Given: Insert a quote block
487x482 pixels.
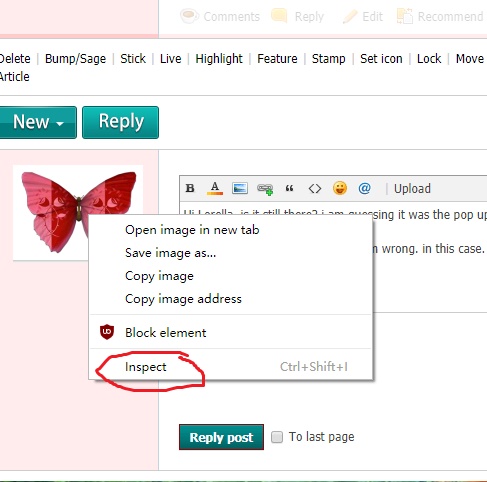Looking at the screenshot, I should tap(289, 189).
